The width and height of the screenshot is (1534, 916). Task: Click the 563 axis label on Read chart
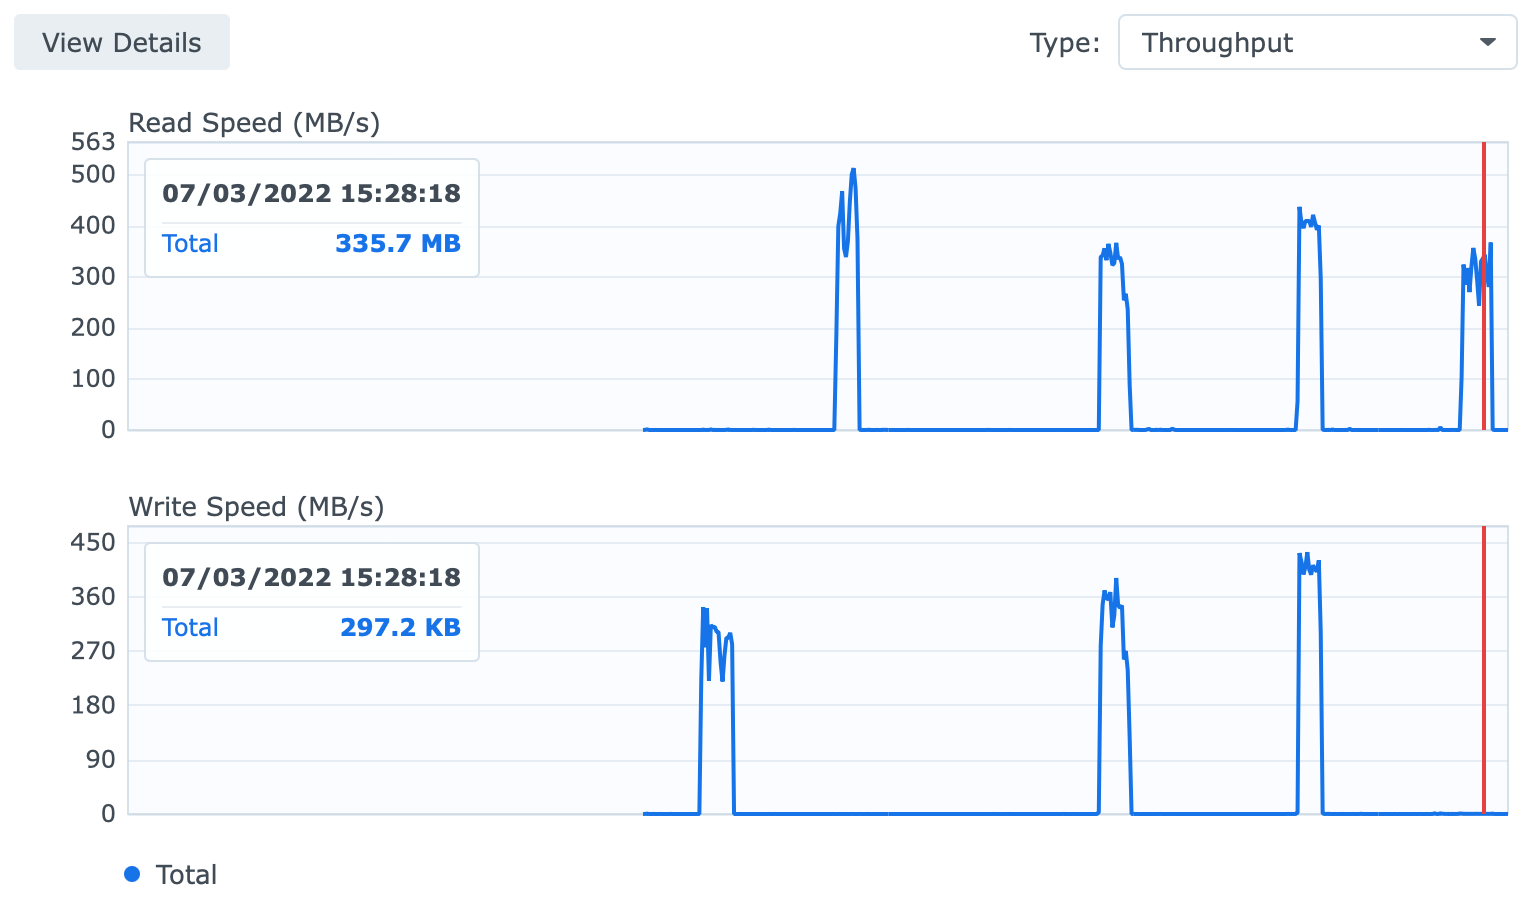point(93,143)
